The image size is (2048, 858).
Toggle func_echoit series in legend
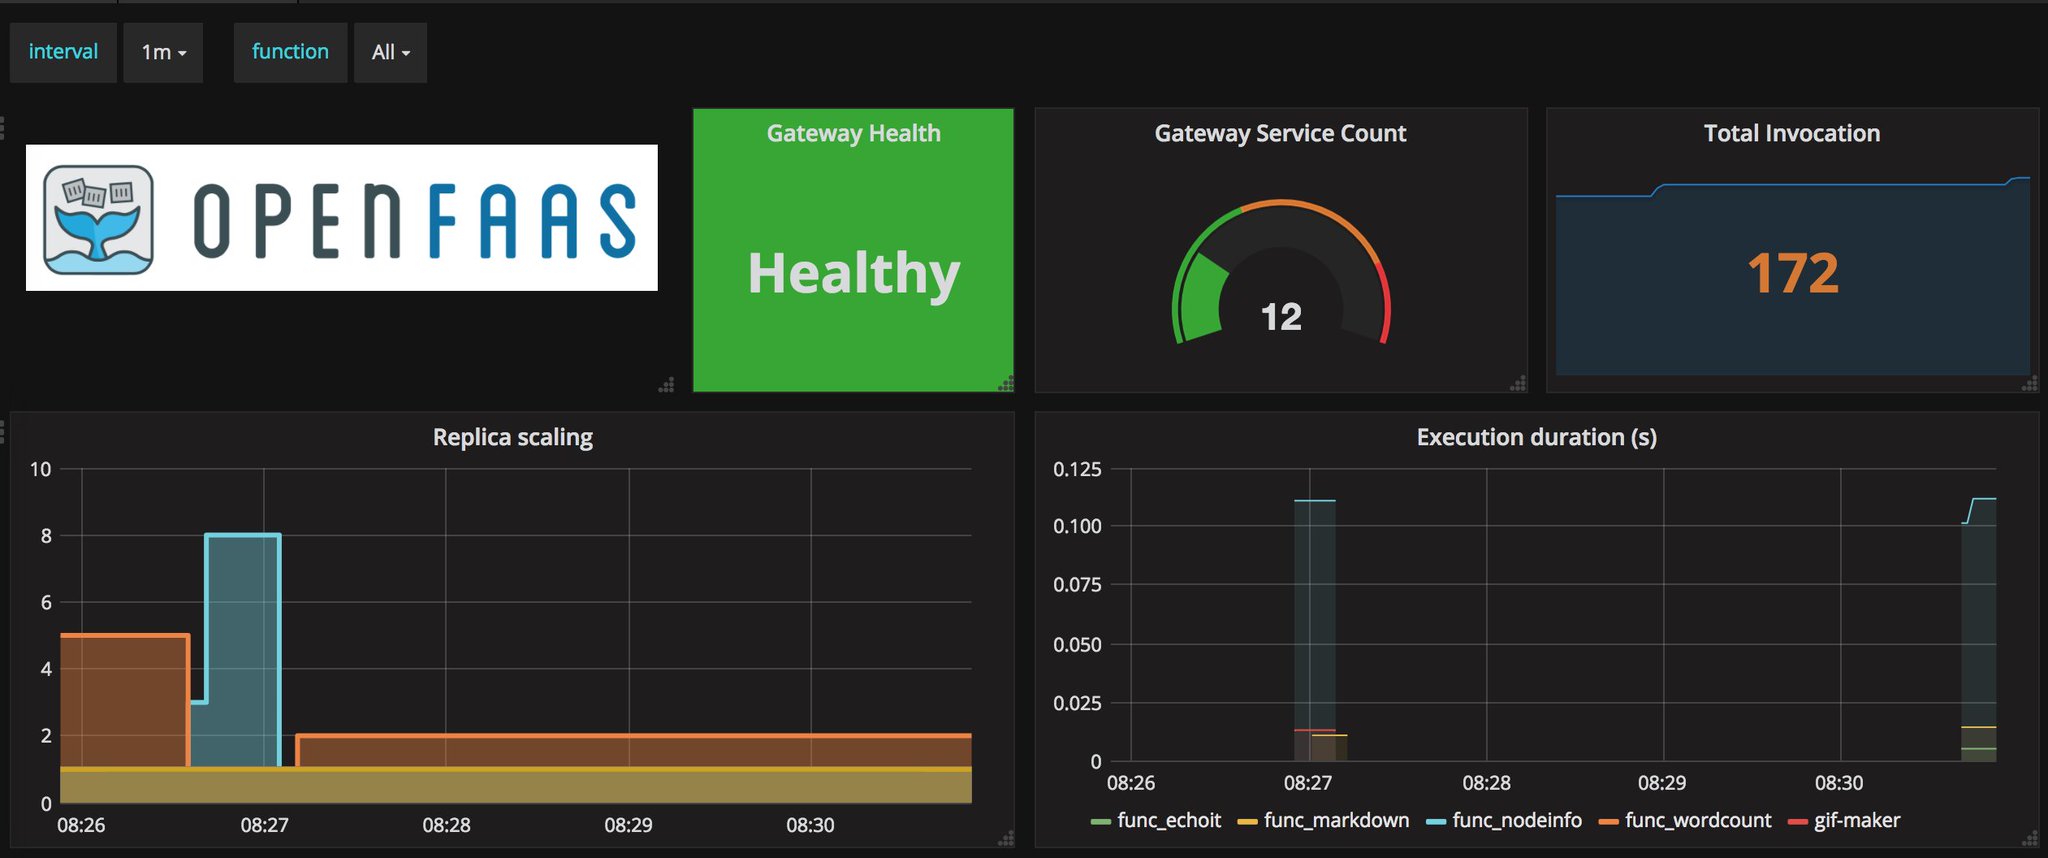[1156, 821]
